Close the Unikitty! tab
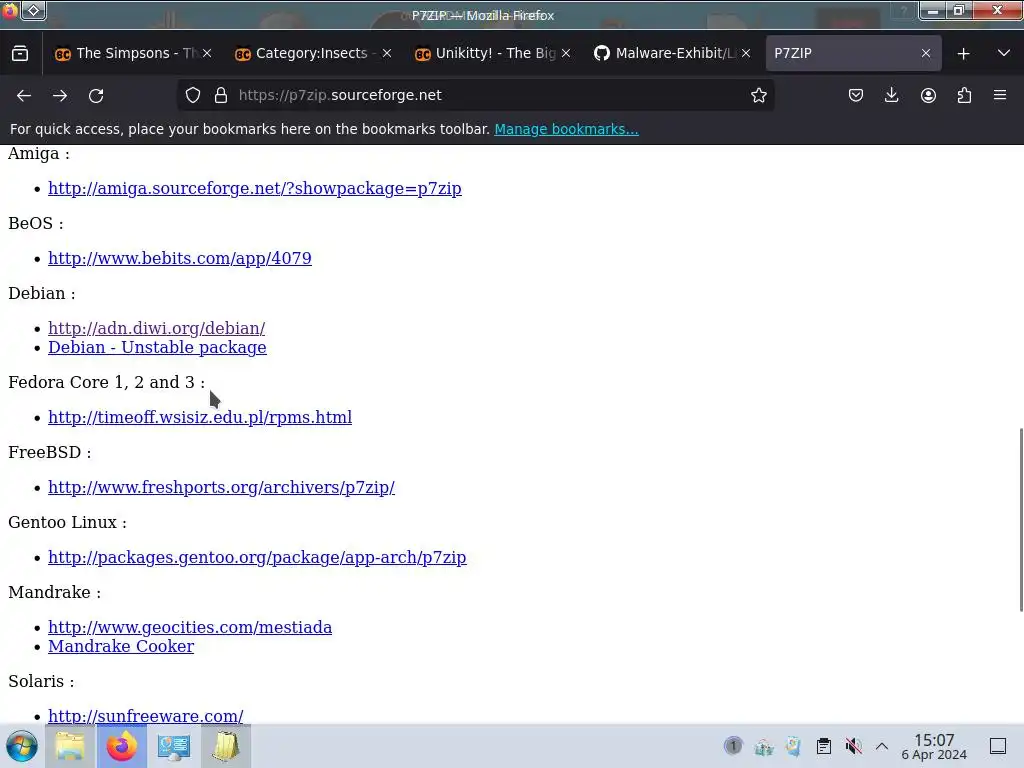The image size is (1024, 768). 566,53
